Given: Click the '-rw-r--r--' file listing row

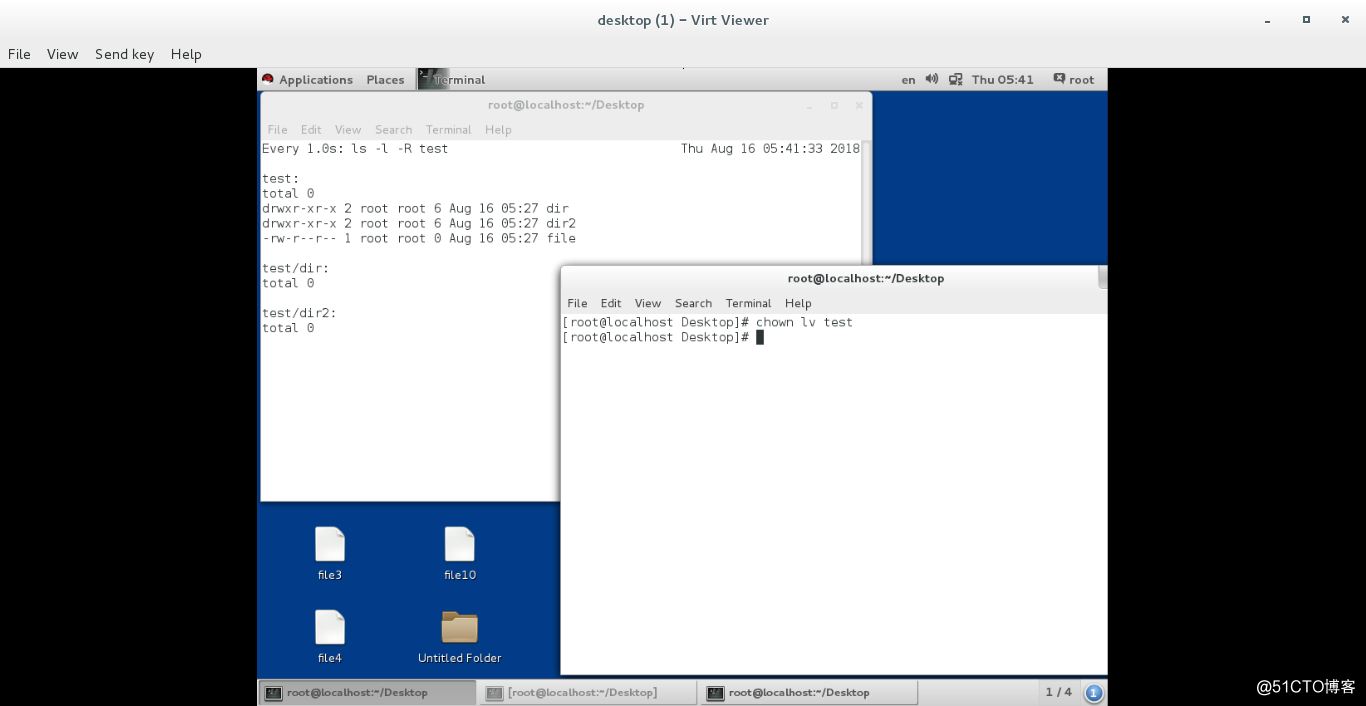Looking at the screenshot, I should coord(419,239).
